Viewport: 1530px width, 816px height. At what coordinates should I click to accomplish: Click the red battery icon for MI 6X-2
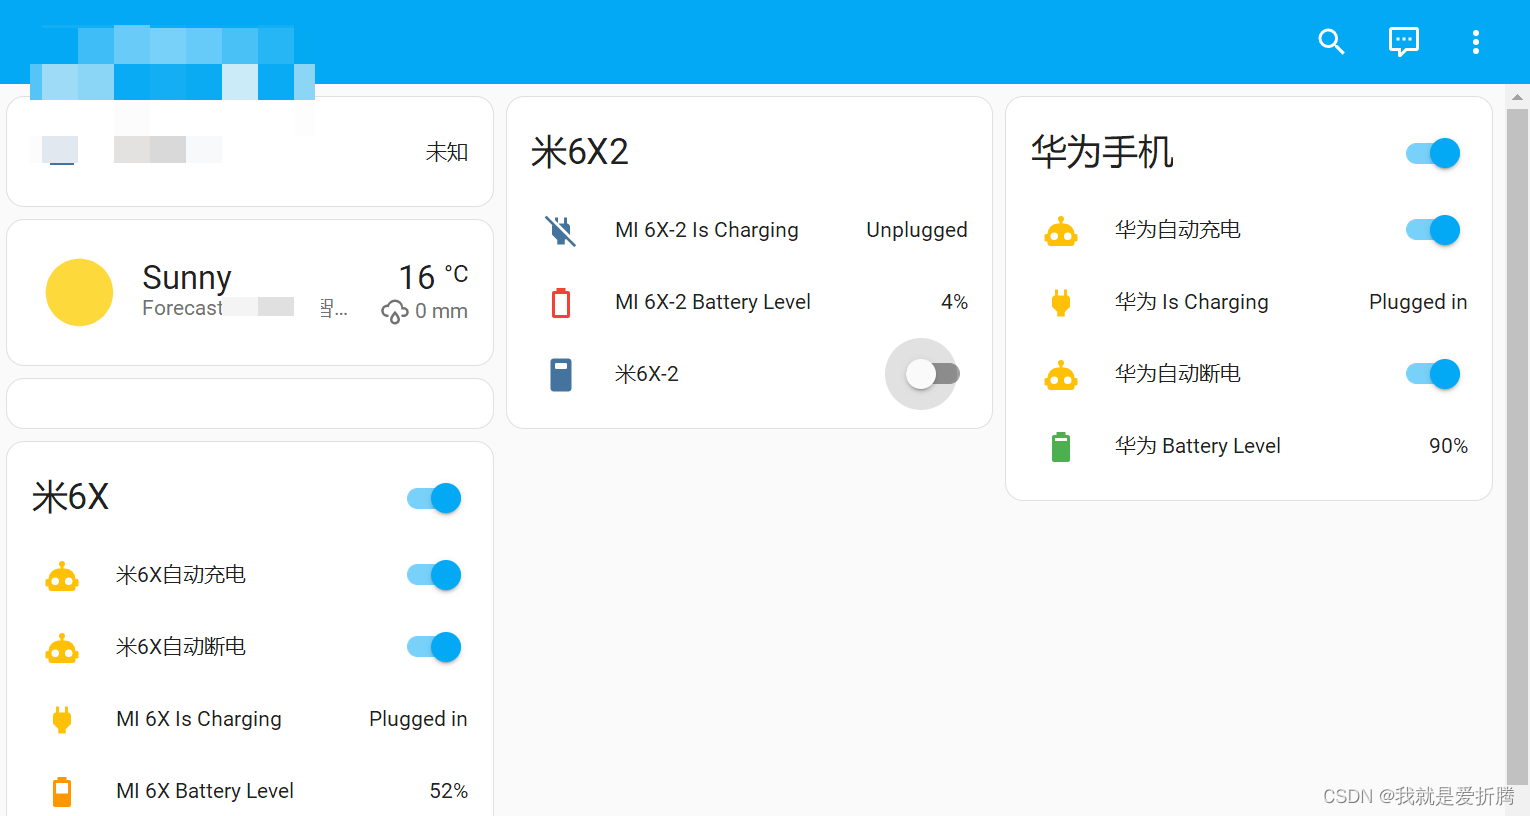[x=561, y=302]
